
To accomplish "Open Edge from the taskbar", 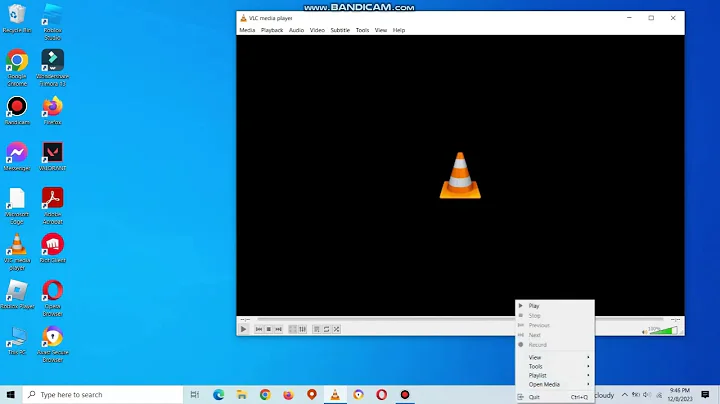I will [x=219, y=395].
